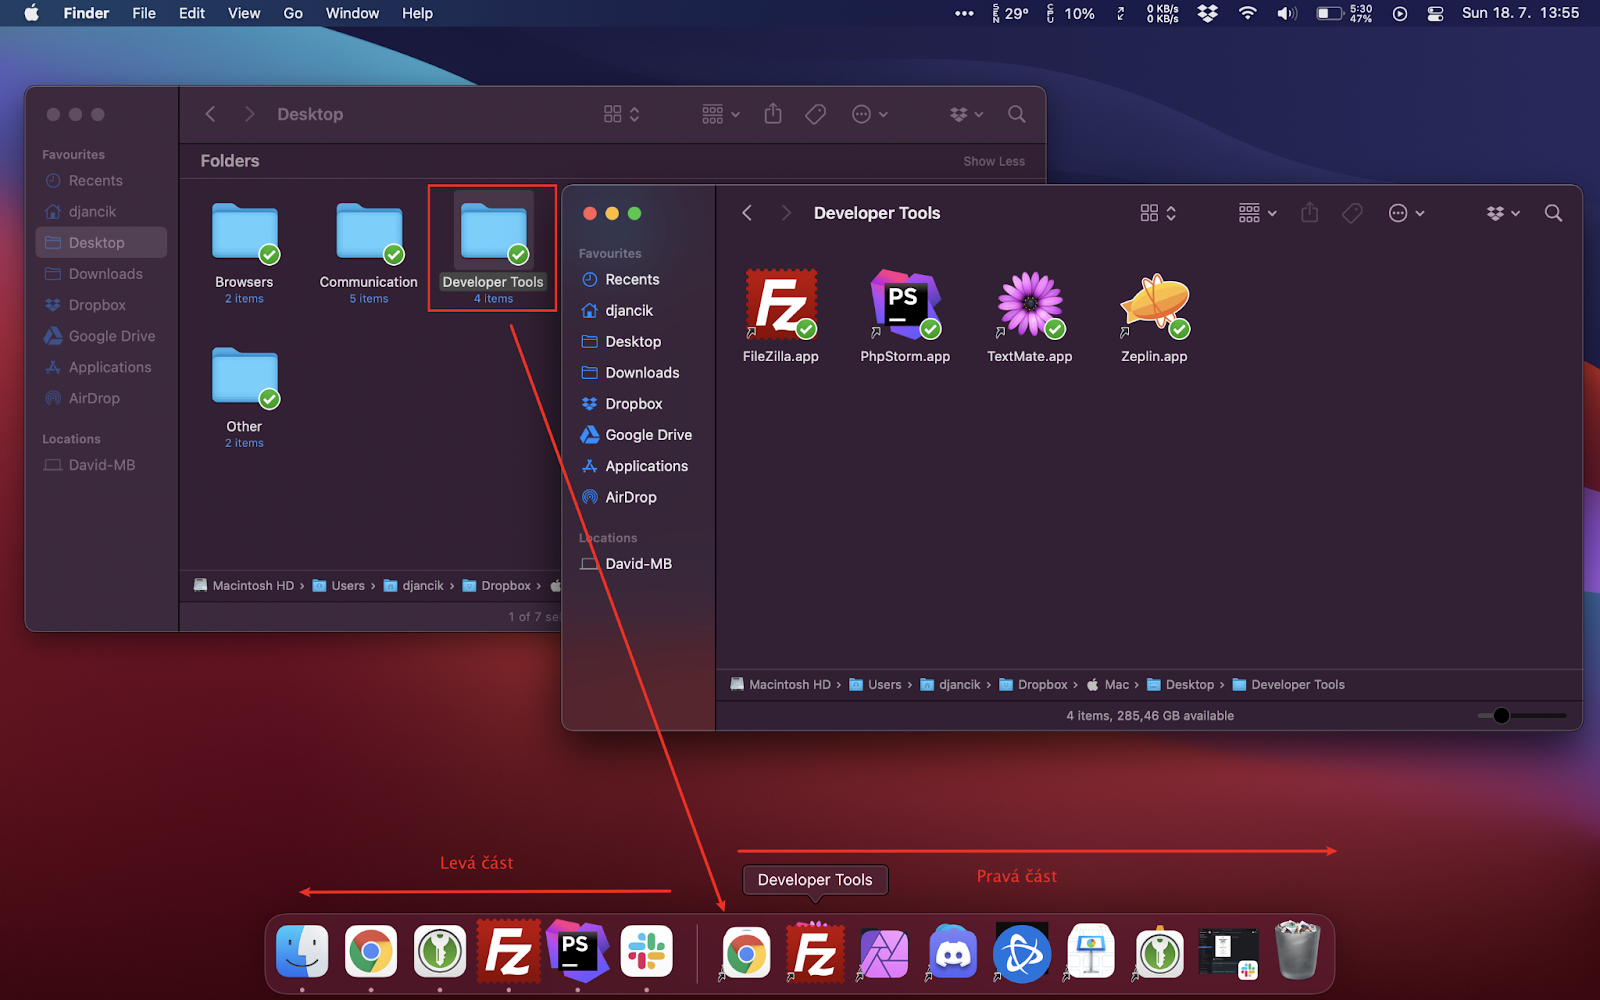The height and width of the screenshot is (1000, 1600).
Task: Open the View menu in menu bar
Action: (243, 14)
